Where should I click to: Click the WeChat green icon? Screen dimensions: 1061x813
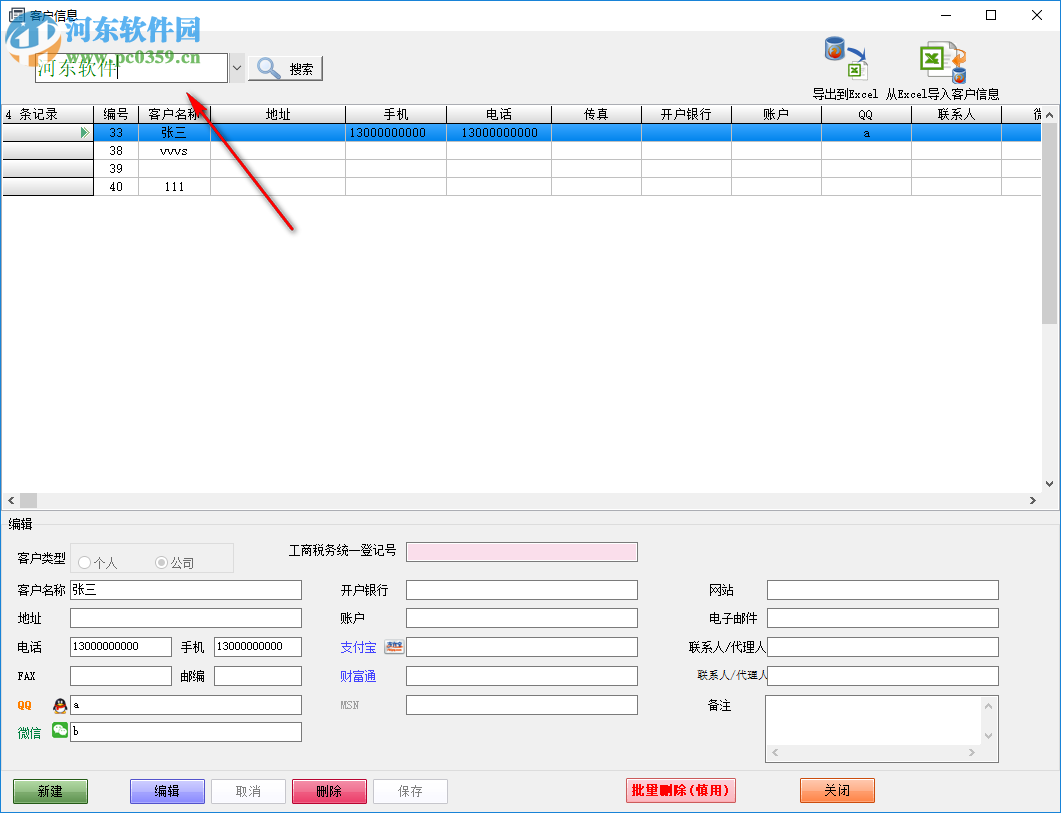click(x=60, y=730)
